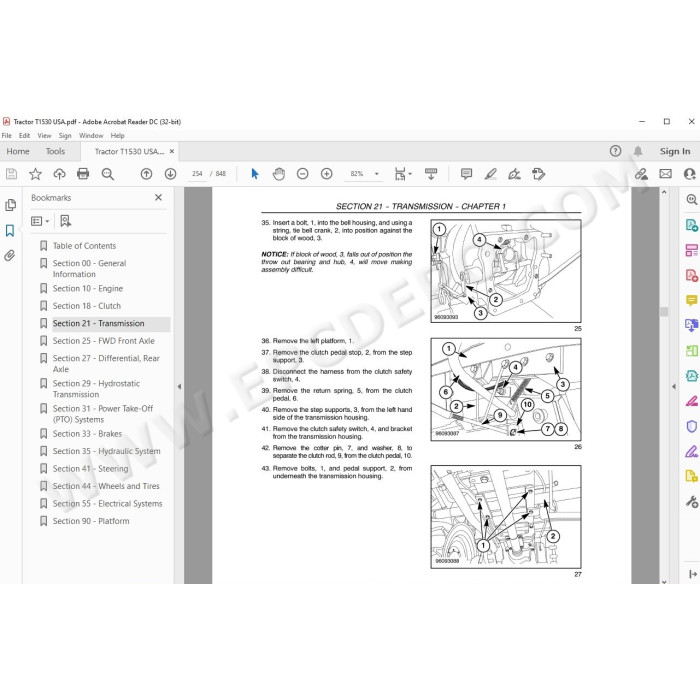The image size is (700, 700).
Task: Collapse the right tools pane arrow
Action: point(674,387)
